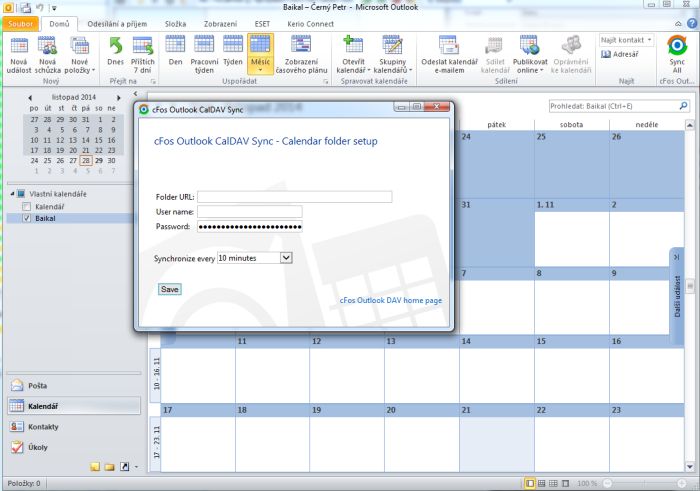Click the Password field
Image resolution: width=700 pixels, height=491 pixels.
pyautogui.click(x=250, y=226)
